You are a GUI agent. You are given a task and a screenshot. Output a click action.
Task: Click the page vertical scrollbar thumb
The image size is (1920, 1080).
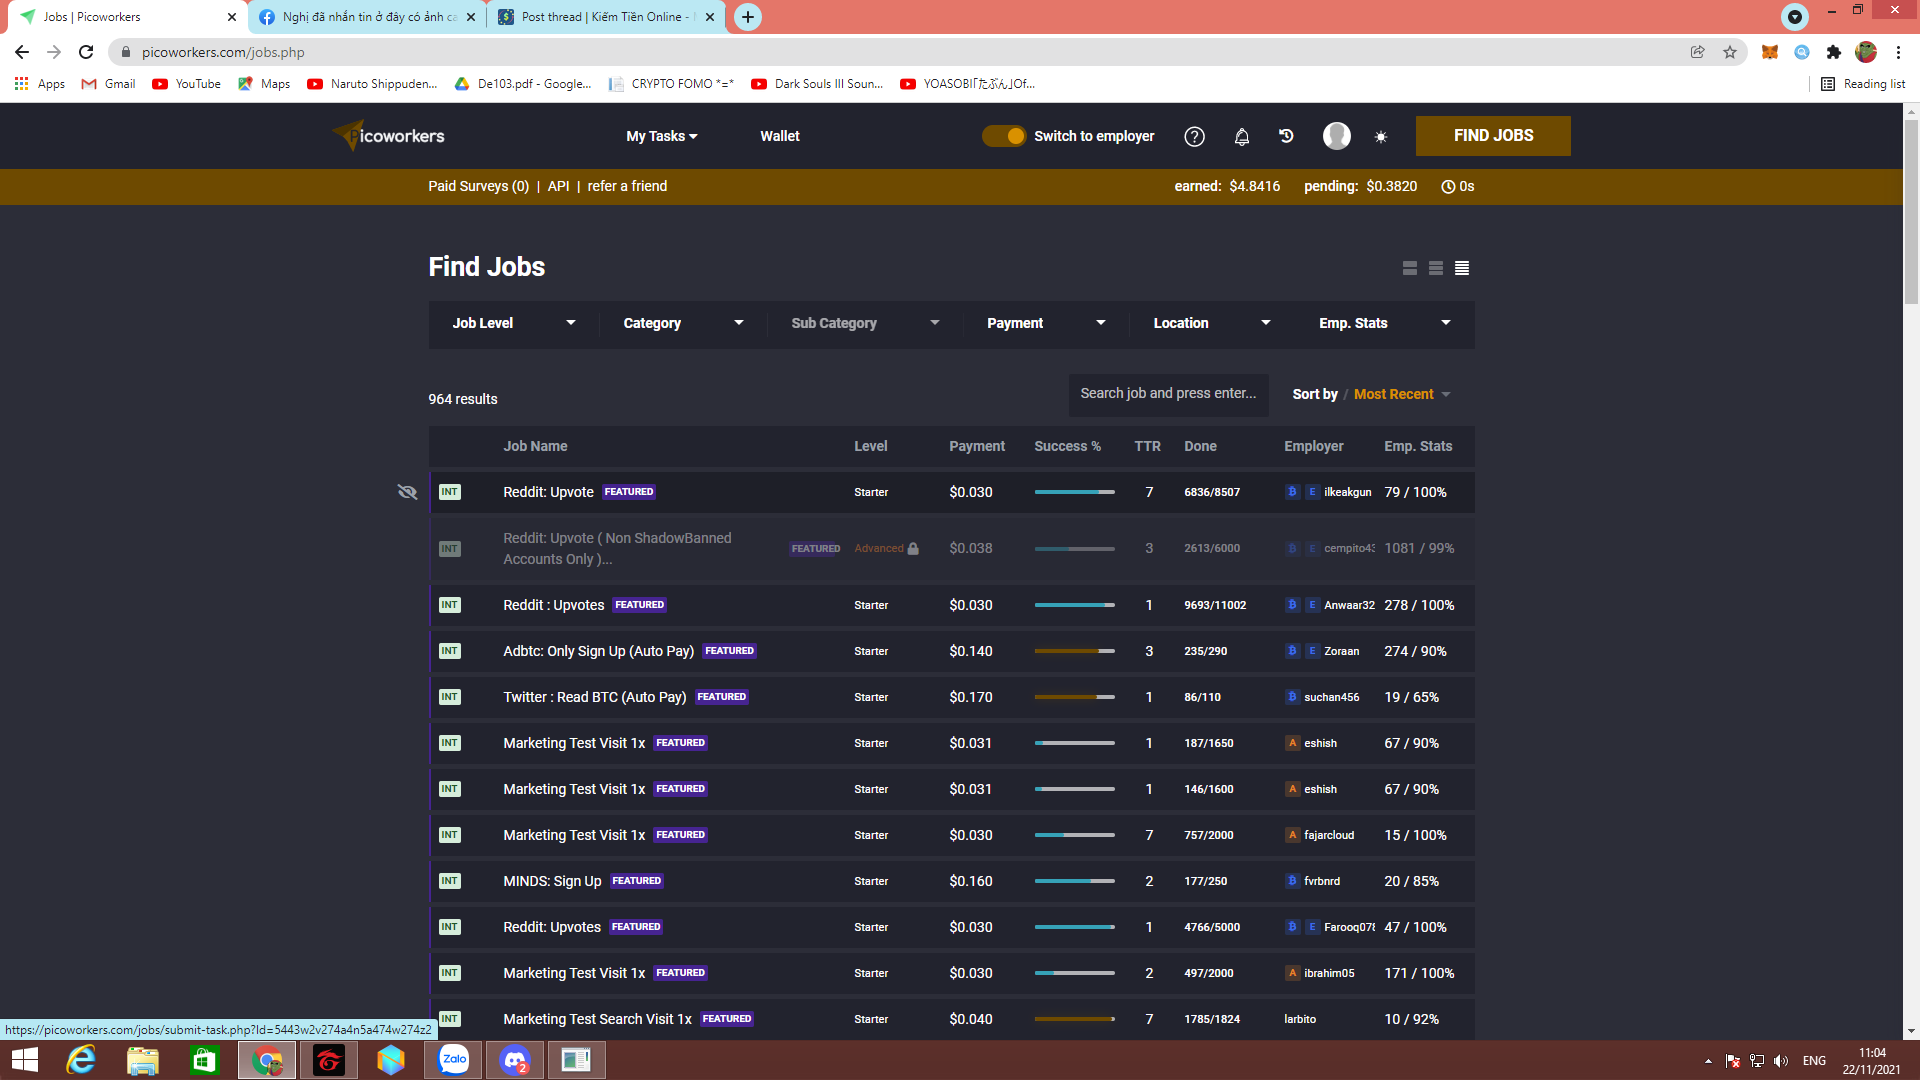coord(1911,210)
